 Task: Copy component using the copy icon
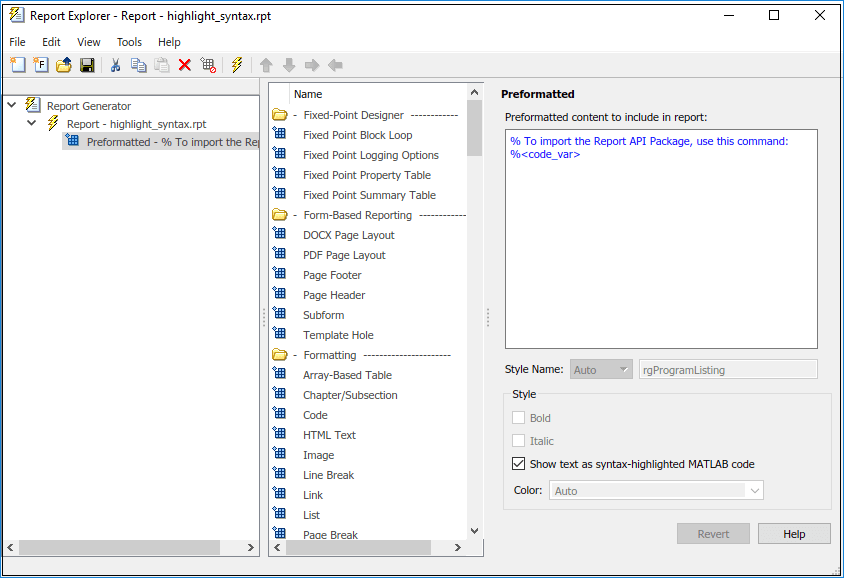(x=138, y=65)
